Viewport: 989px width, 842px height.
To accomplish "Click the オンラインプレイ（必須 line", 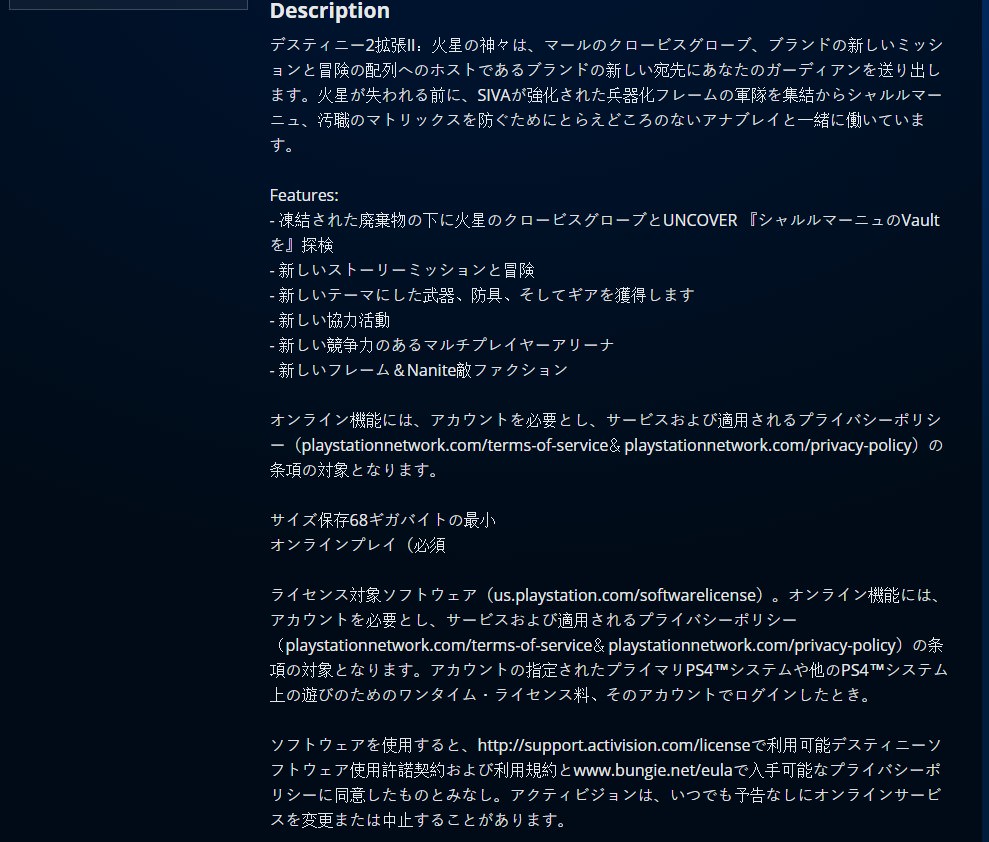I will click(357, 545).
